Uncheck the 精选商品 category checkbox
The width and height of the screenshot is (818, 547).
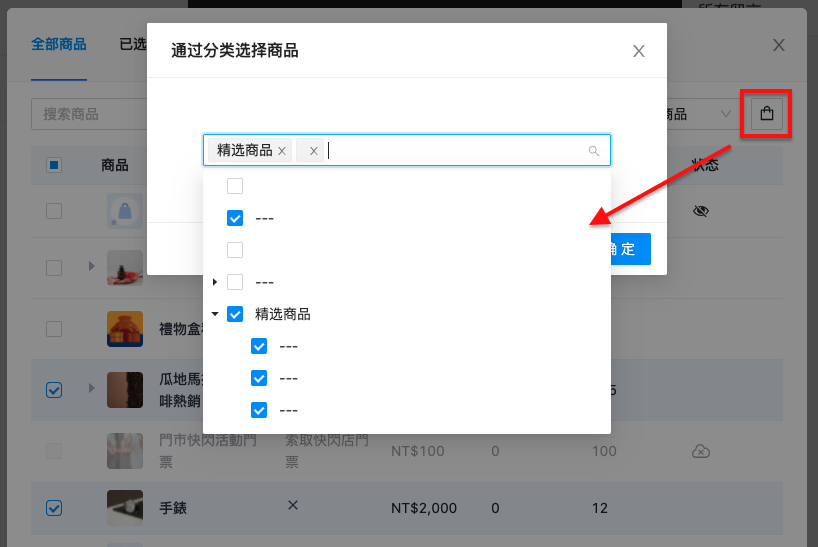coord(235,314)
